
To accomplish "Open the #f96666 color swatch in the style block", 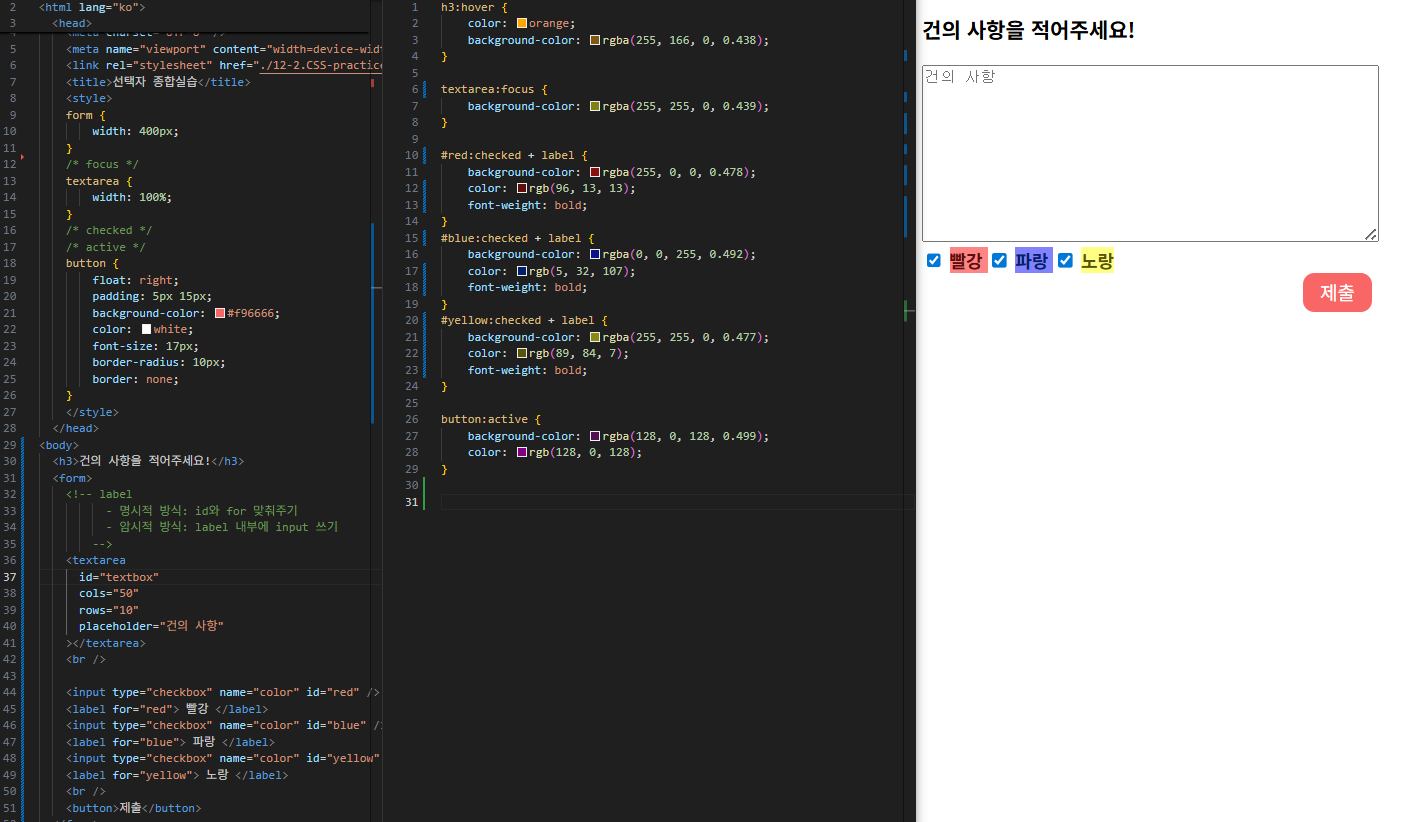I will (x=220, y=313).
